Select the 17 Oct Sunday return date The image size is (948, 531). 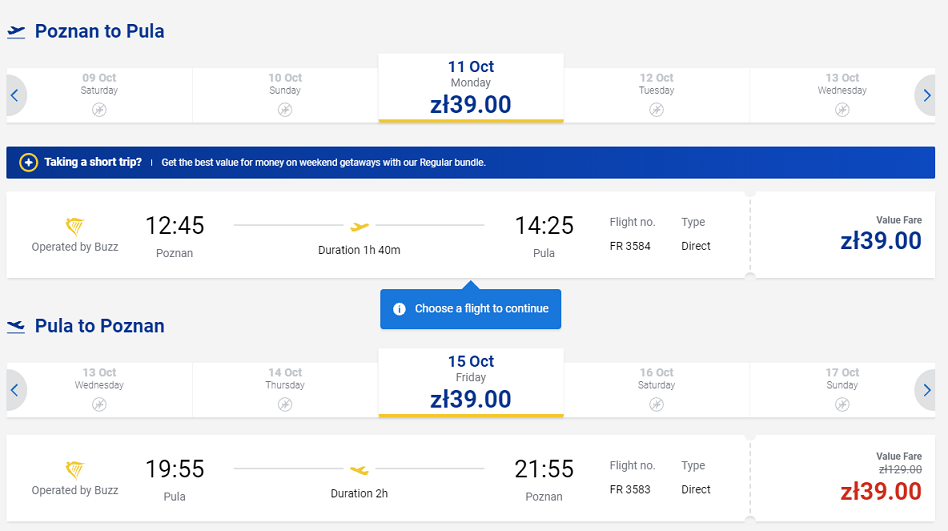(x=842, y=389)
